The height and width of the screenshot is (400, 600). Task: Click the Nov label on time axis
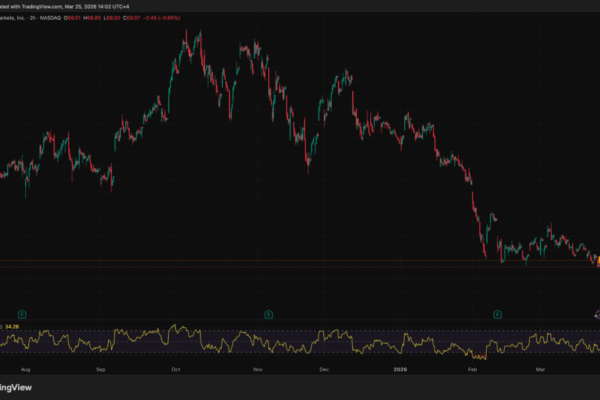coord(257,368)
